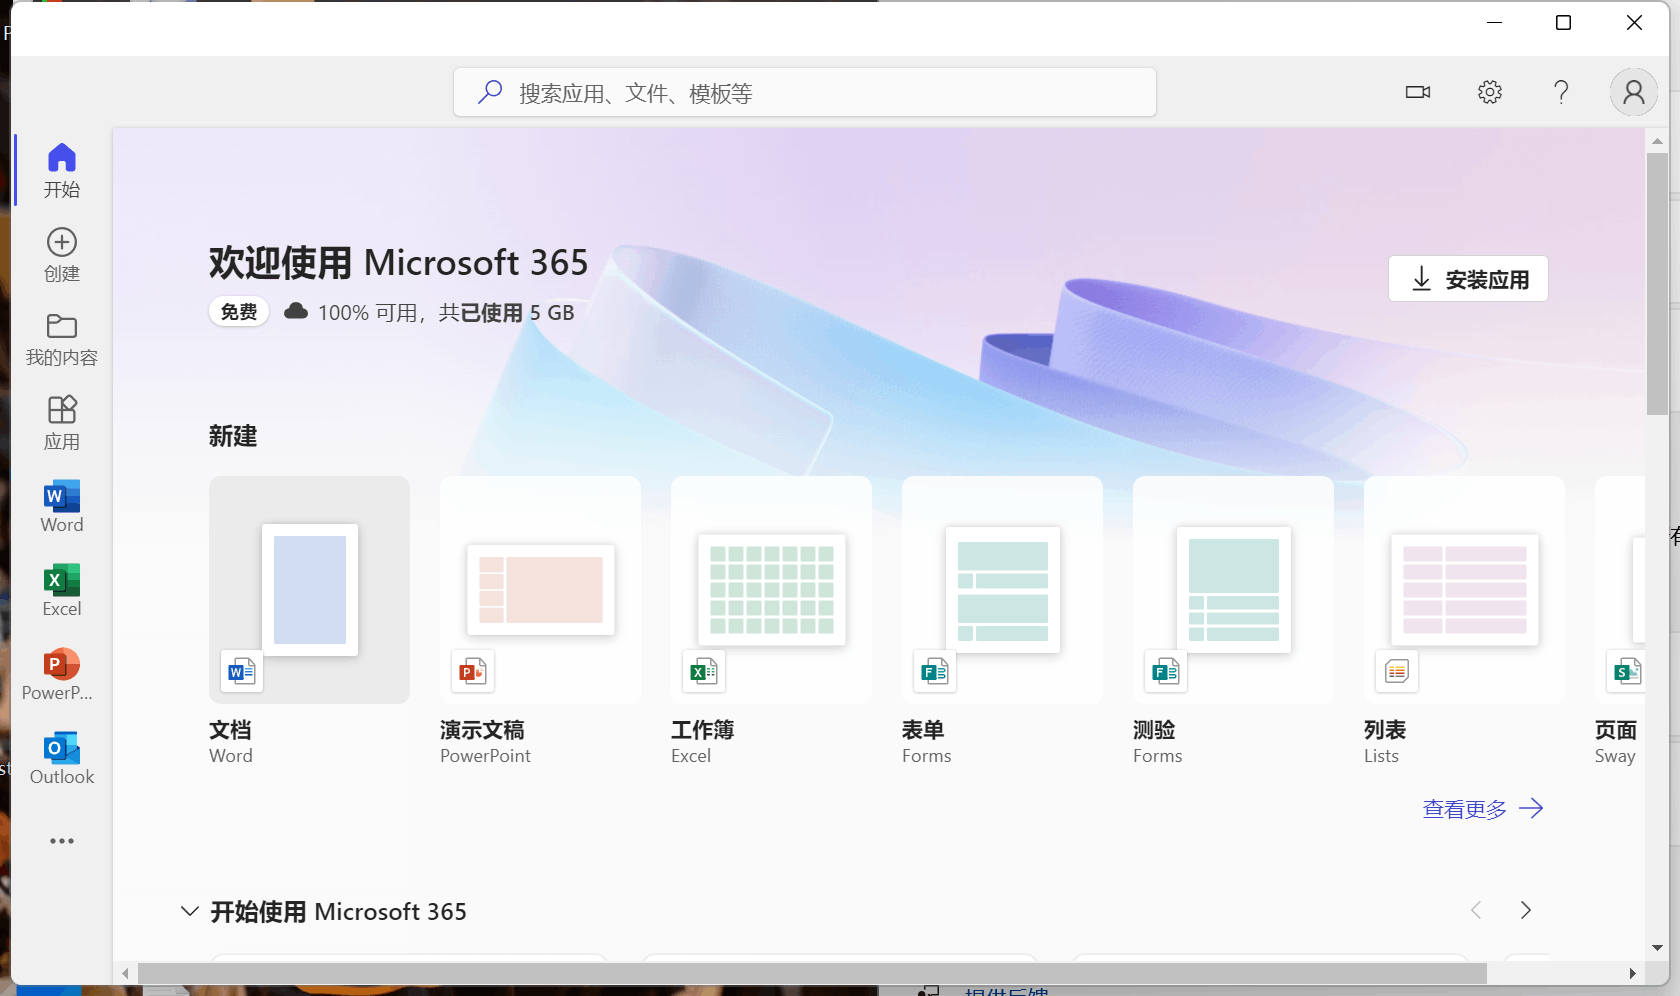Click the scroll up arrow
This screenshot has height=996, width=1680.
(x=1658, y=142)
